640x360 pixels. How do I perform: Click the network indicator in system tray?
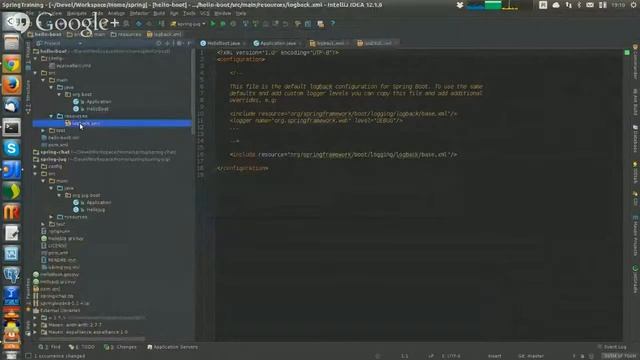569,5
